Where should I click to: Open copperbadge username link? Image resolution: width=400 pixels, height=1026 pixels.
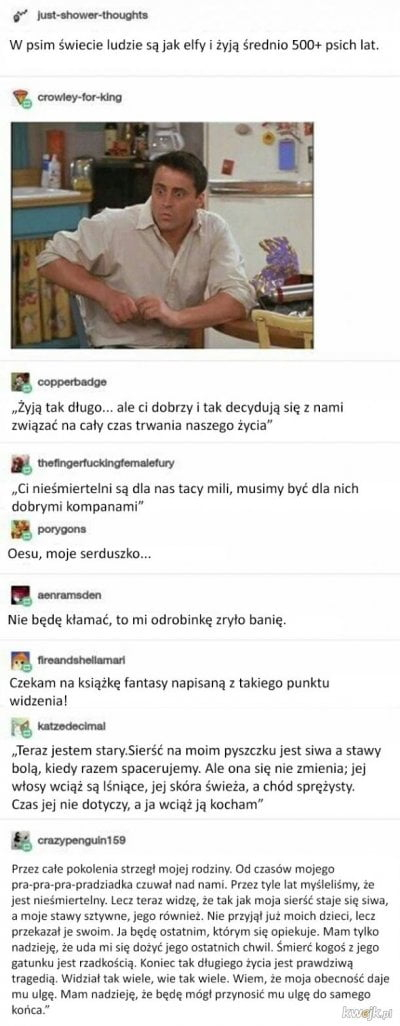[x=72, y=381]
